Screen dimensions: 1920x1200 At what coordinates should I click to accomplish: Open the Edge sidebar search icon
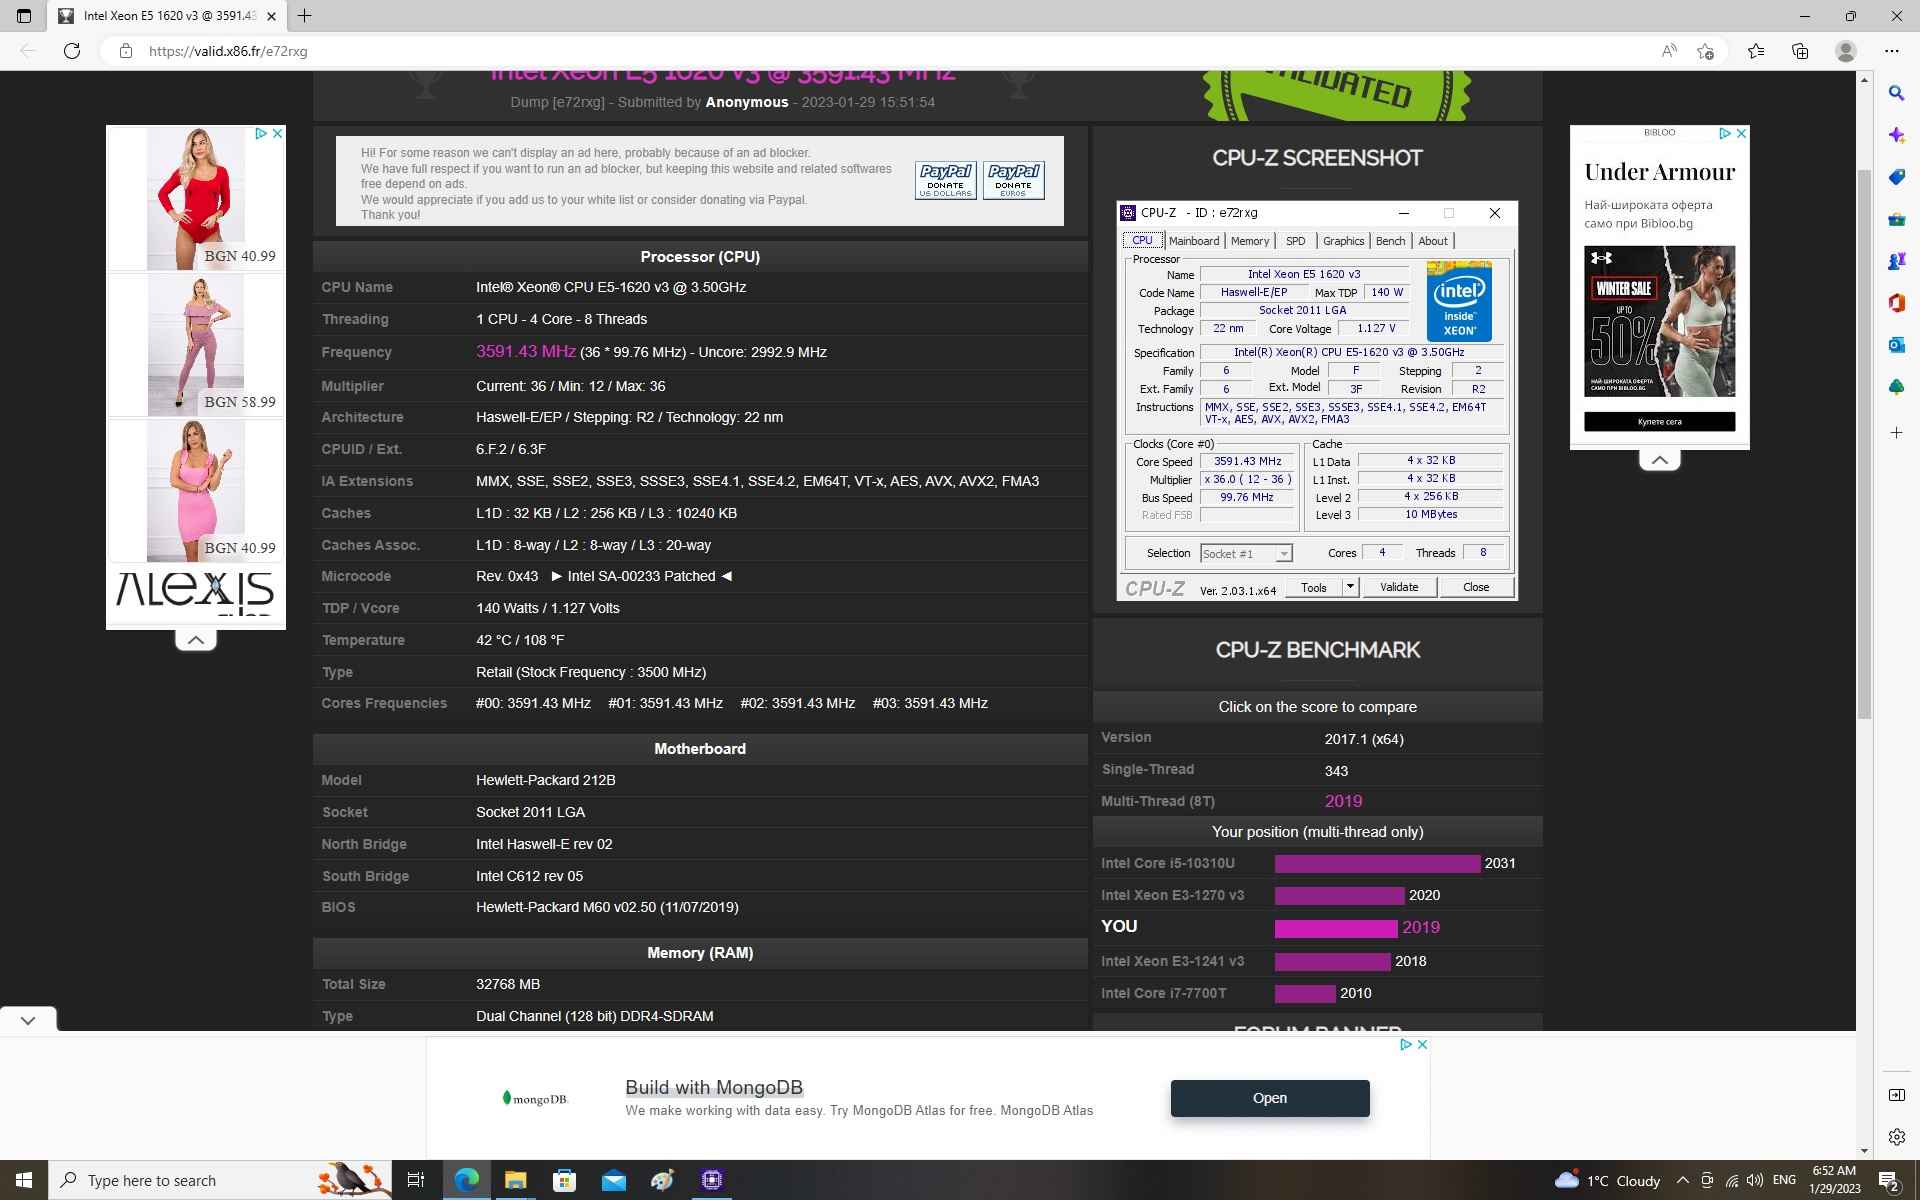pyautogui.click(x=1896, y=93)
